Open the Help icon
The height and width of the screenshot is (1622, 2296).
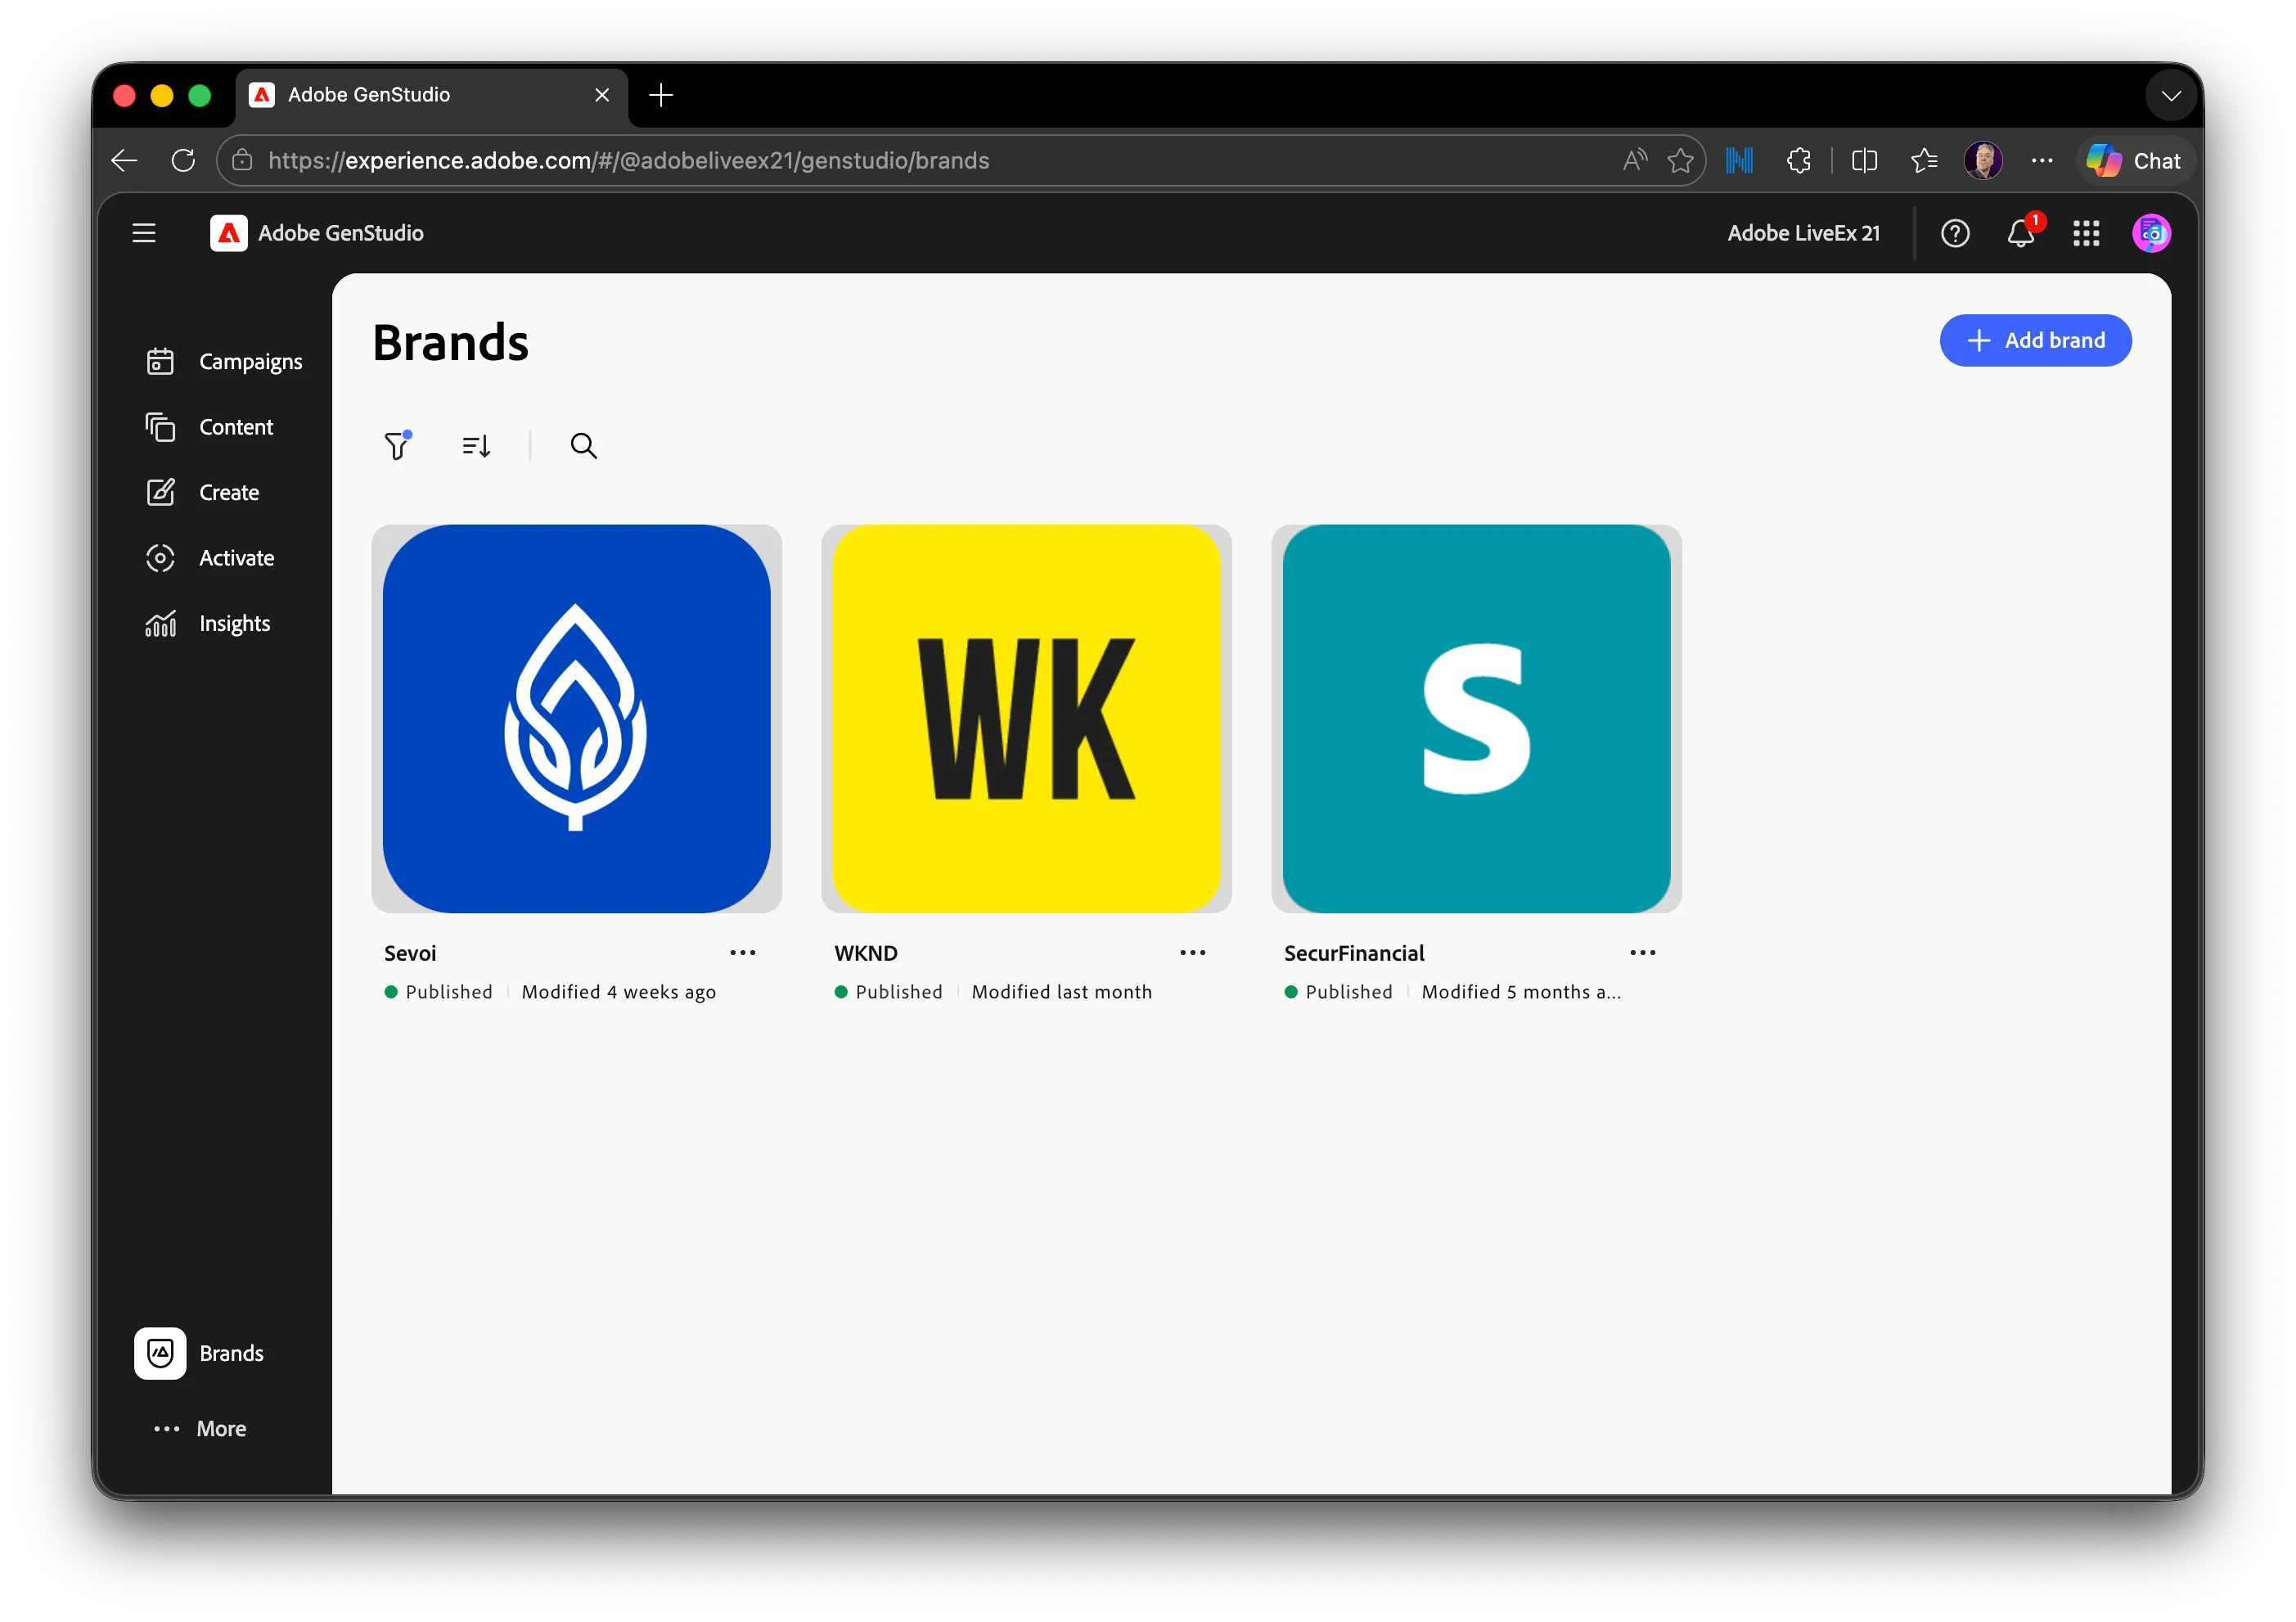(x=1955, y=233)
